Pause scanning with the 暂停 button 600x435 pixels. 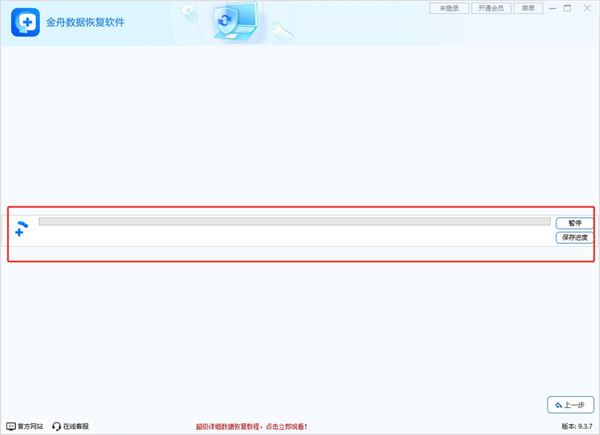coord(574,223)
